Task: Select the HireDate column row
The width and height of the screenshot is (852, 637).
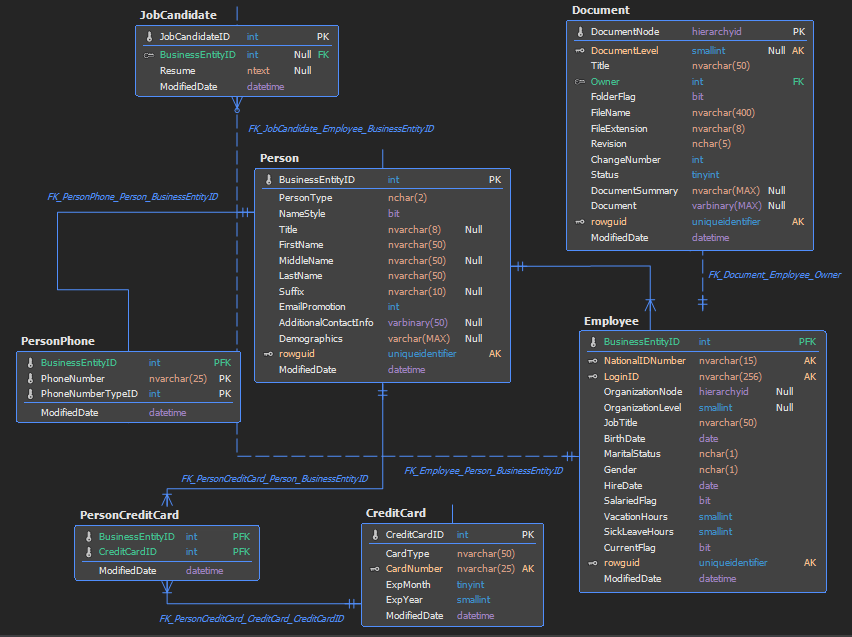Action: [703, 486]
